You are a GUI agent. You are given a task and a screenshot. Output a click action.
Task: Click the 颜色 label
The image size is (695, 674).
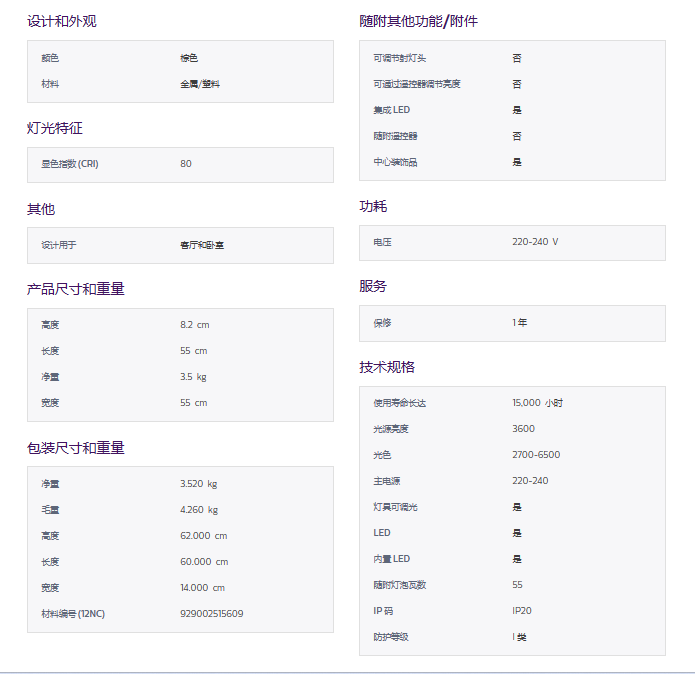(50, 58)
